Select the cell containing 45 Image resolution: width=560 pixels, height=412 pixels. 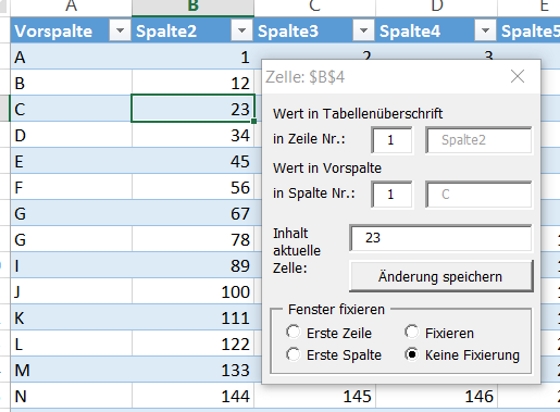point(193,161)
